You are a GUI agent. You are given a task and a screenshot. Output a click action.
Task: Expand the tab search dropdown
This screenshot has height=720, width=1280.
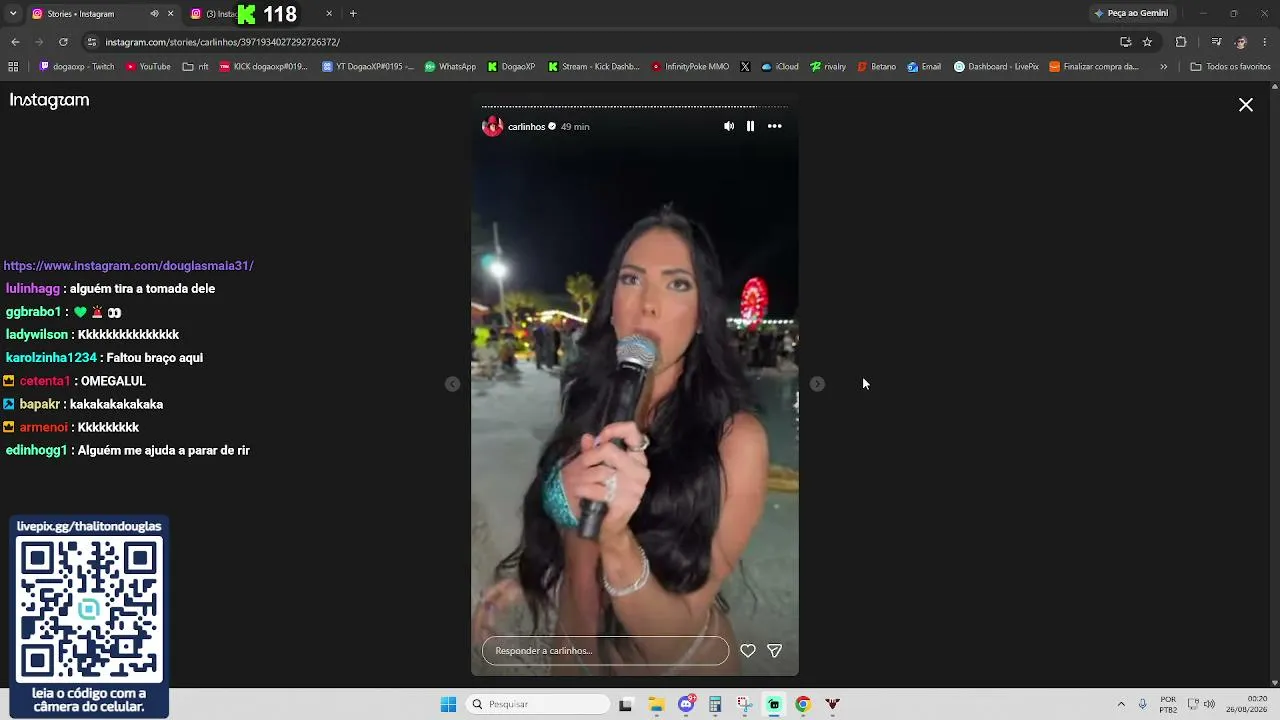[x=13, y=14]
